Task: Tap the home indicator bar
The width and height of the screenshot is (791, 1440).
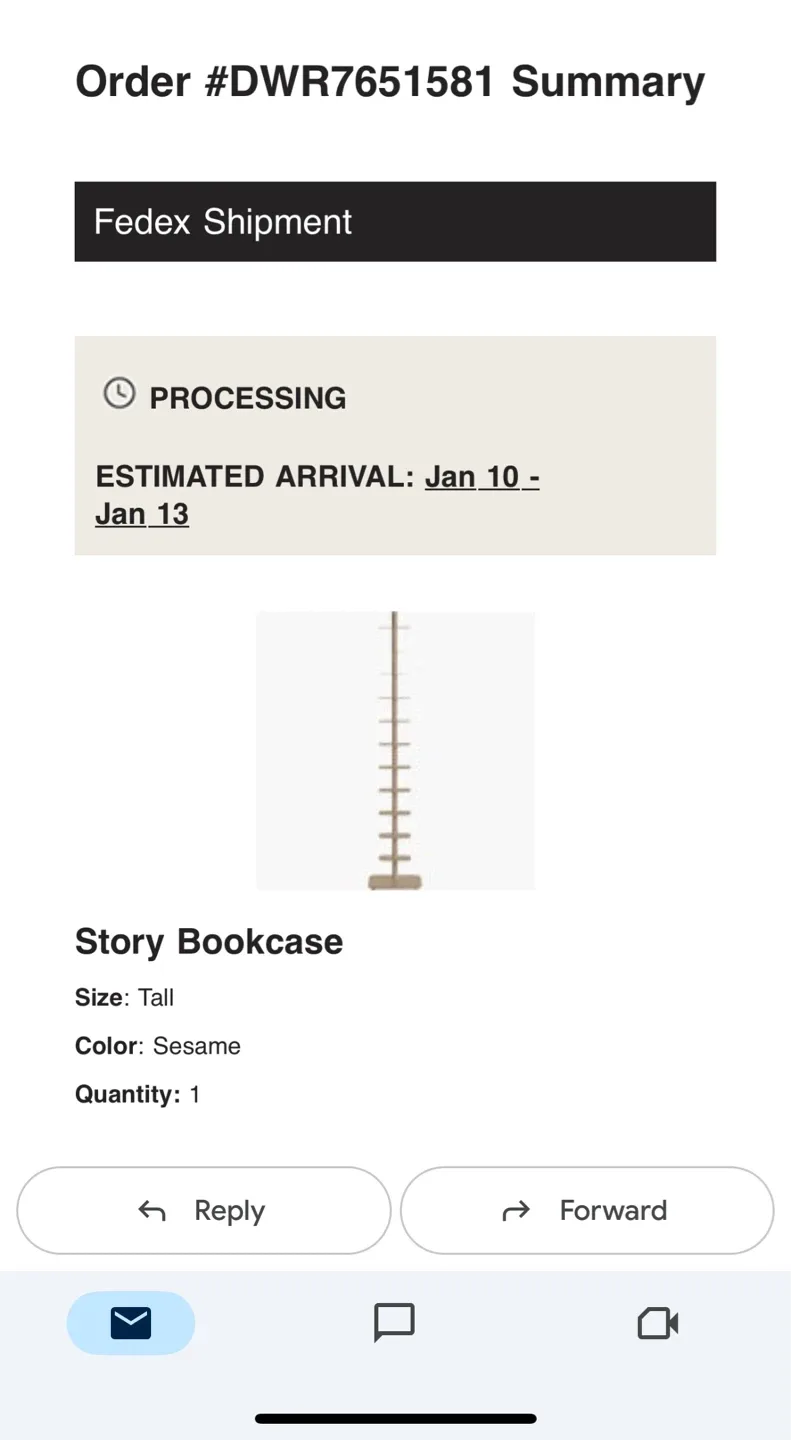Action: pos(395,1418)
